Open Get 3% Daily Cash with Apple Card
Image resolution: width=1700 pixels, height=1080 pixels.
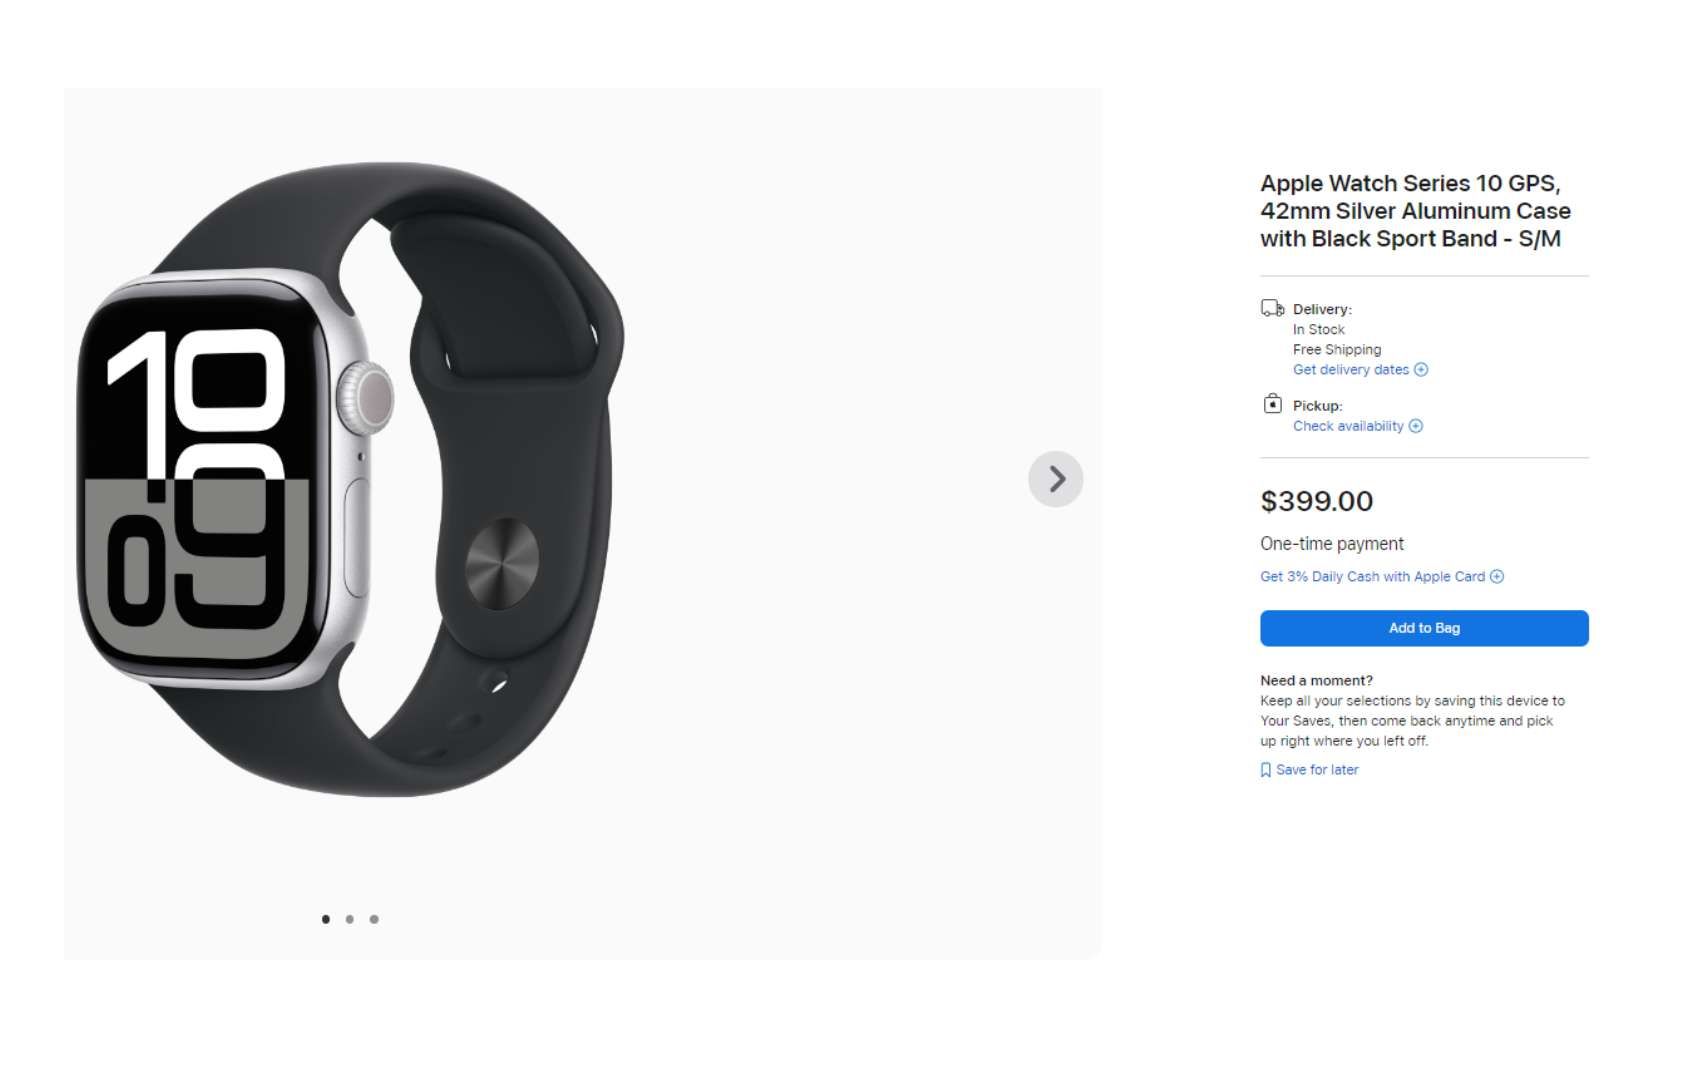[x=1372, y=577]
